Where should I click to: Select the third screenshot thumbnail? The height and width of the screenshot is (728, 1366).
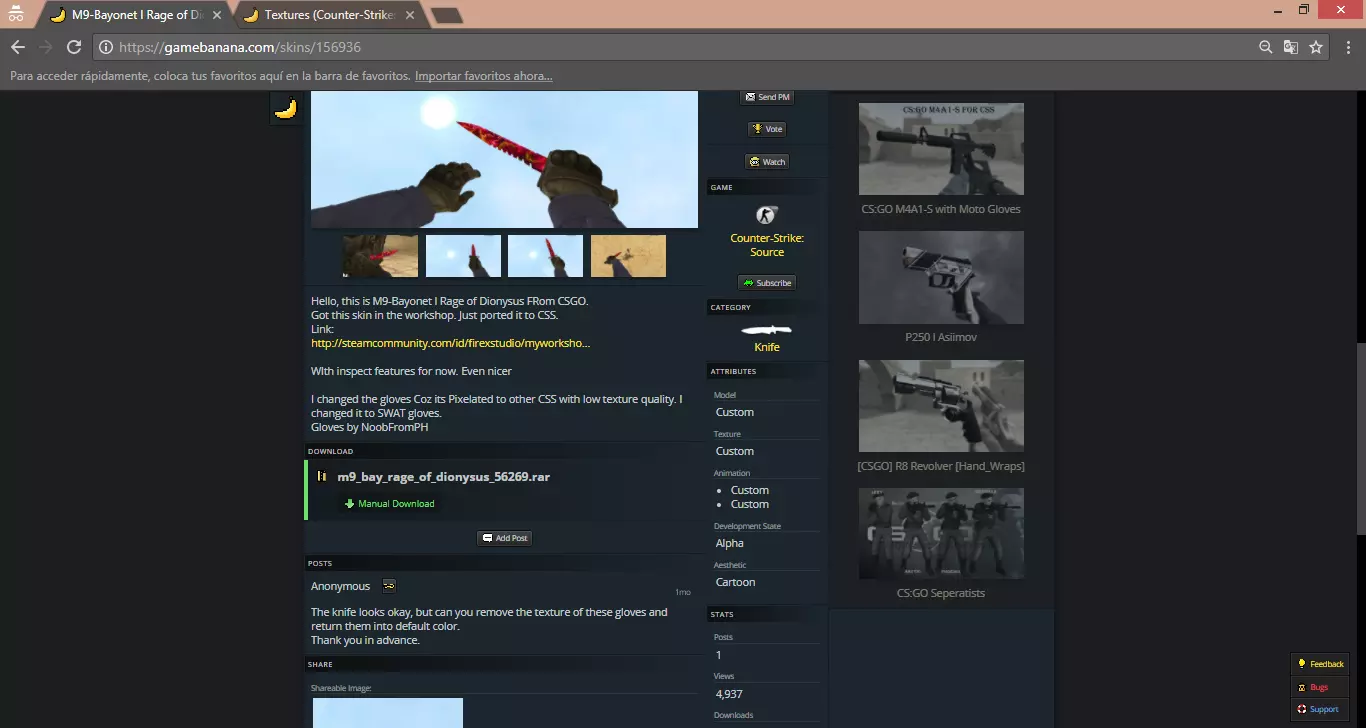tap(545, 256)
